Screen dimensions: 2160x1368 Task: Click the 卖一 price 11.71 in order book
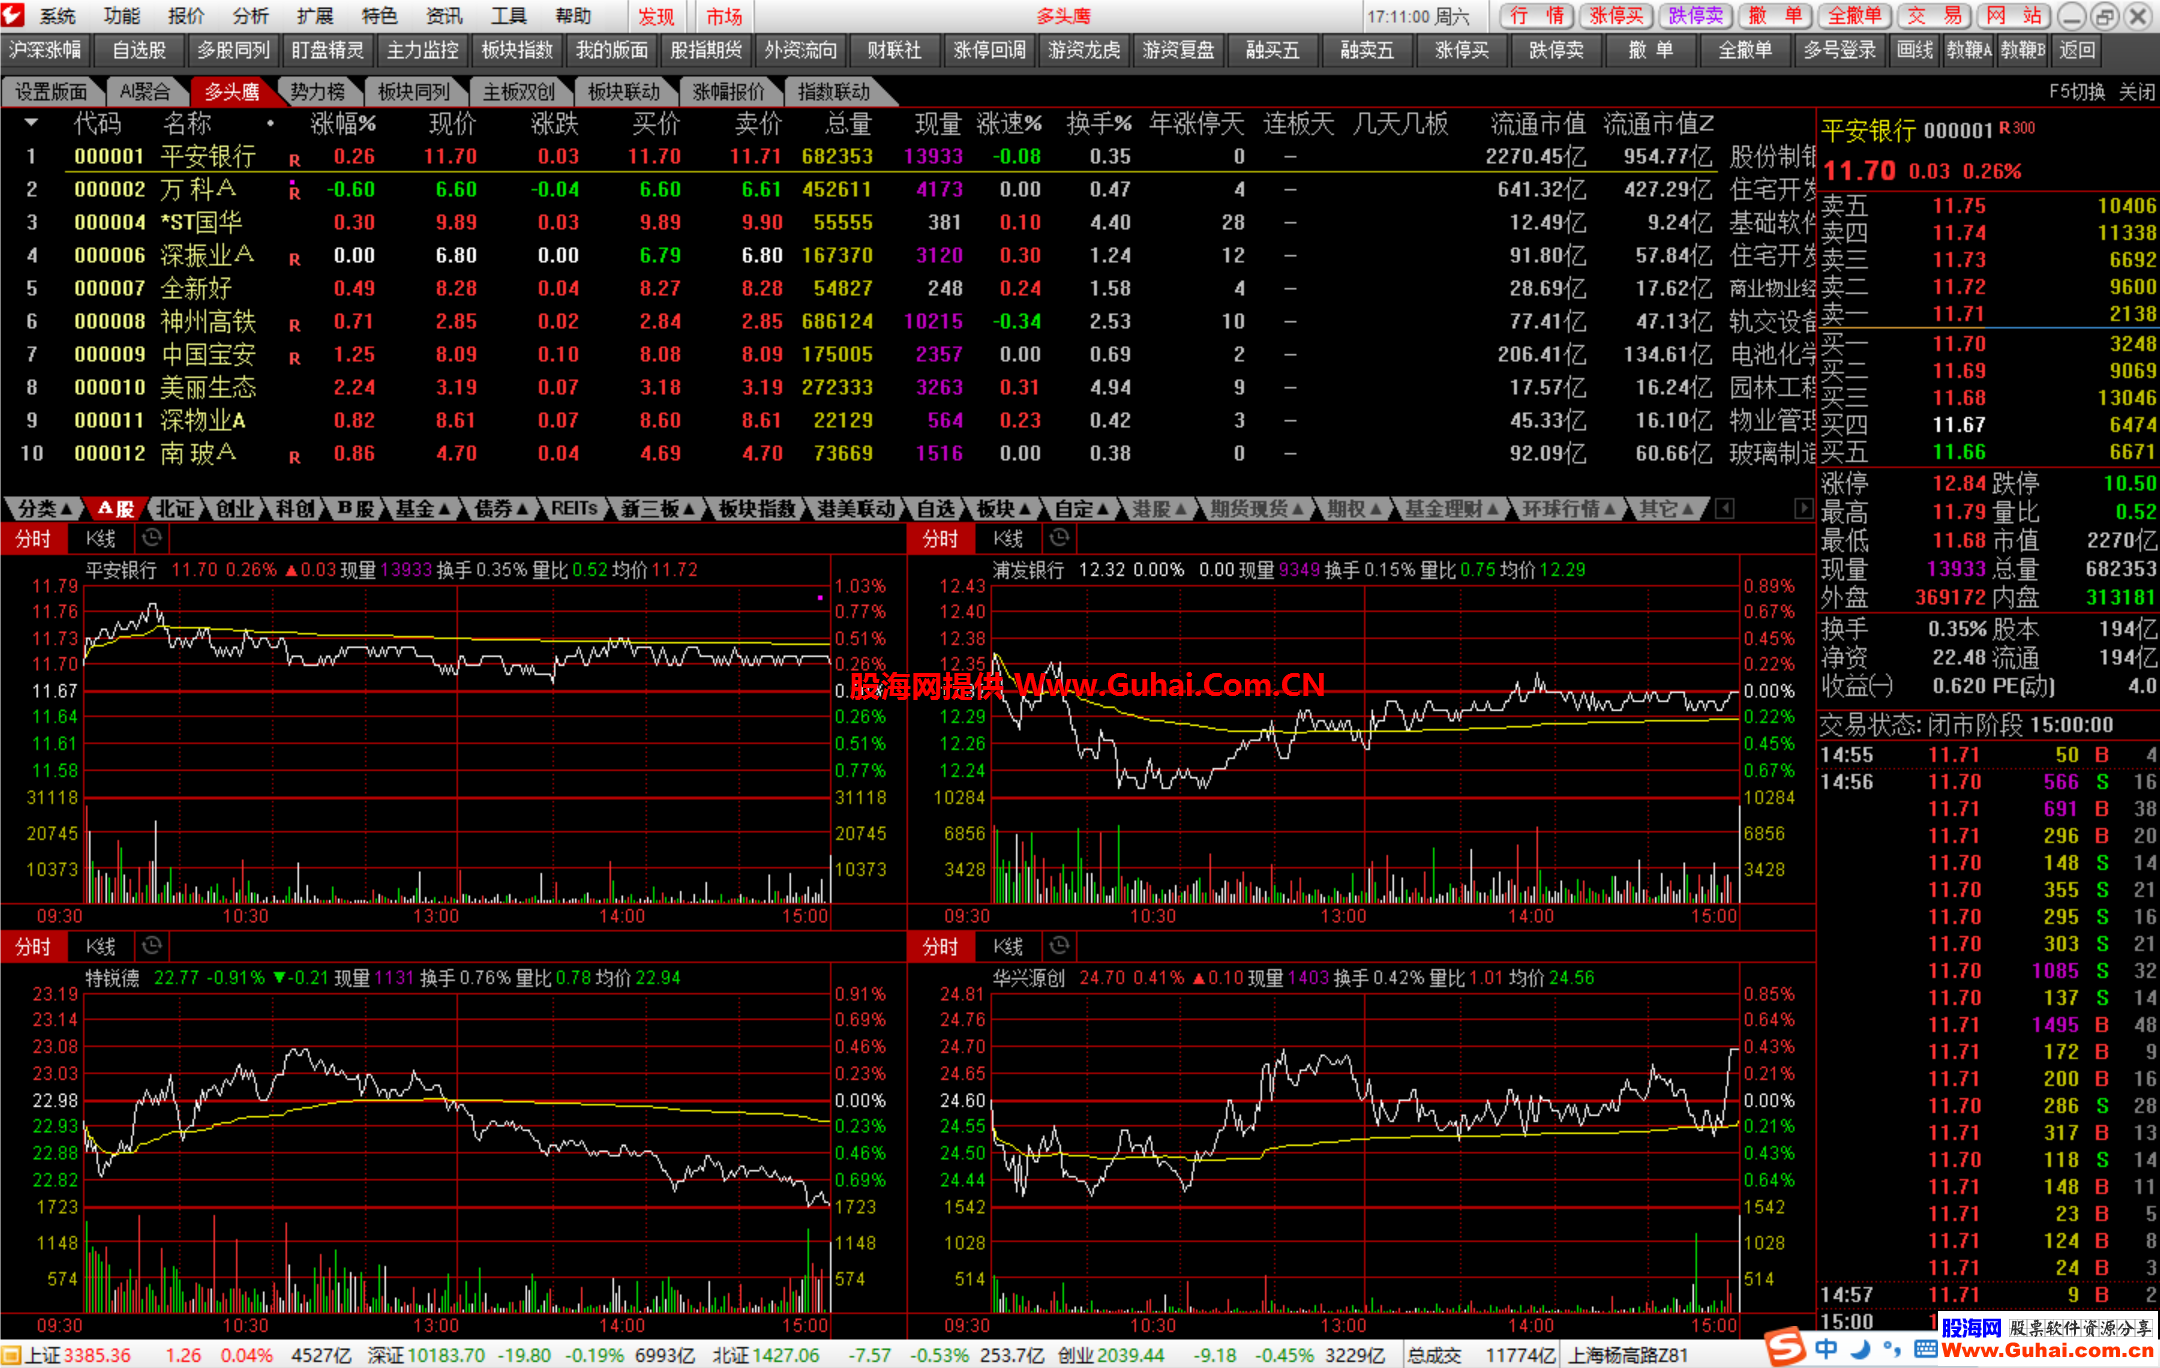coord(1958,314)
